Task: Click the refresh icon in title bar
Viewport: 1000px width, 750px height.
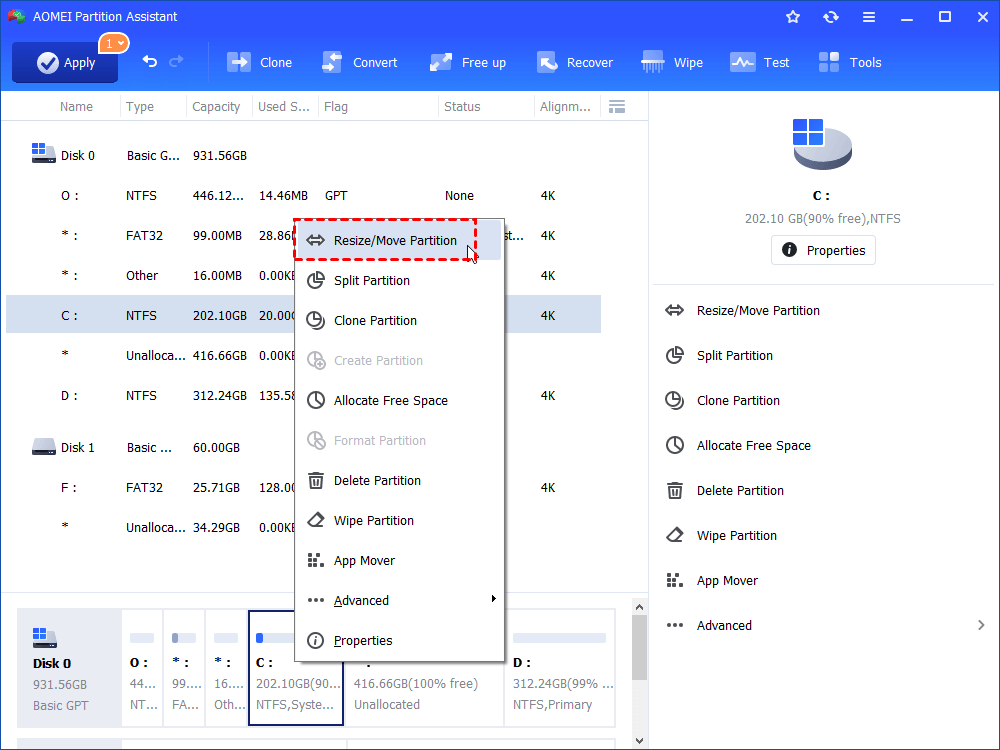Action: [x=830, y=17]
